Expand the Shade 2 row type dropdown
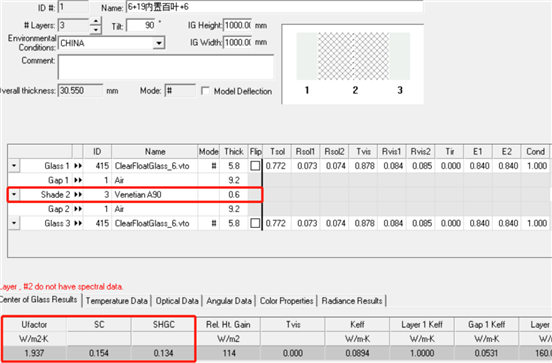This screenshot has width=552, height=363. coord(14,194)
